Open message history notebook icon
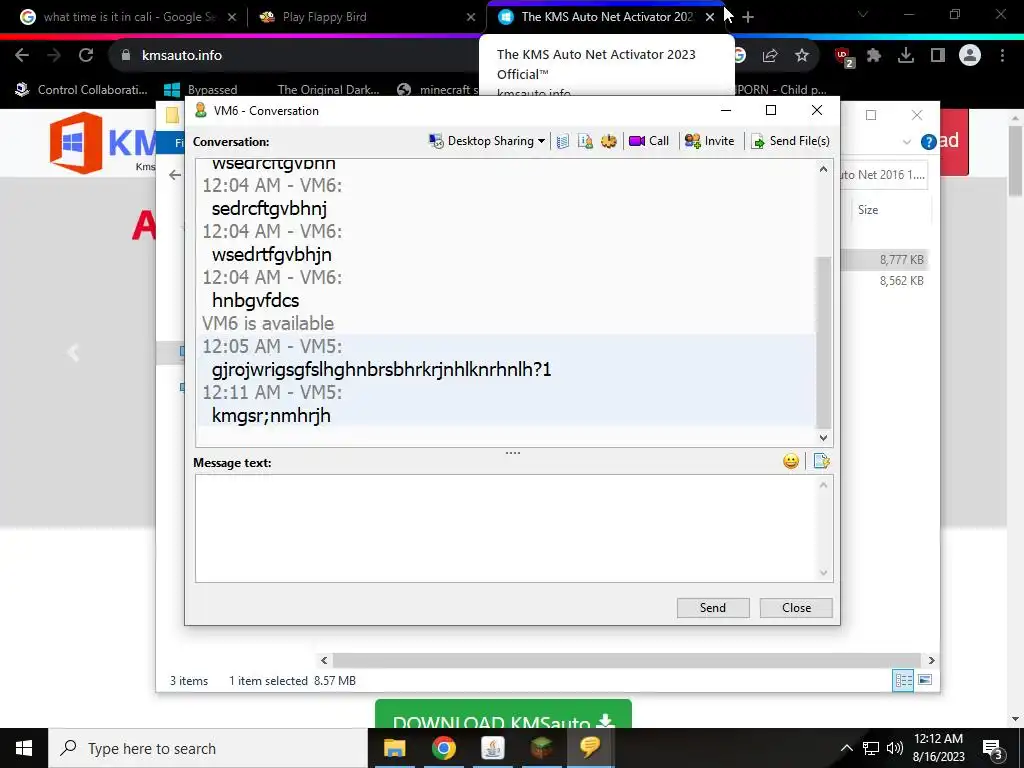Screen dimensions: 1024x768 click(x=563, y=141)
